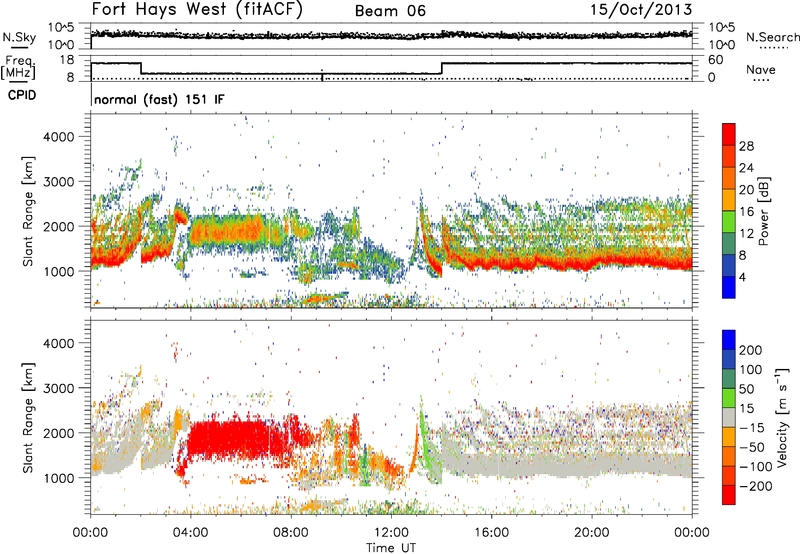Click the '12:00' time tick label
This screenshot has width=800, height=554.
point(391,533)
